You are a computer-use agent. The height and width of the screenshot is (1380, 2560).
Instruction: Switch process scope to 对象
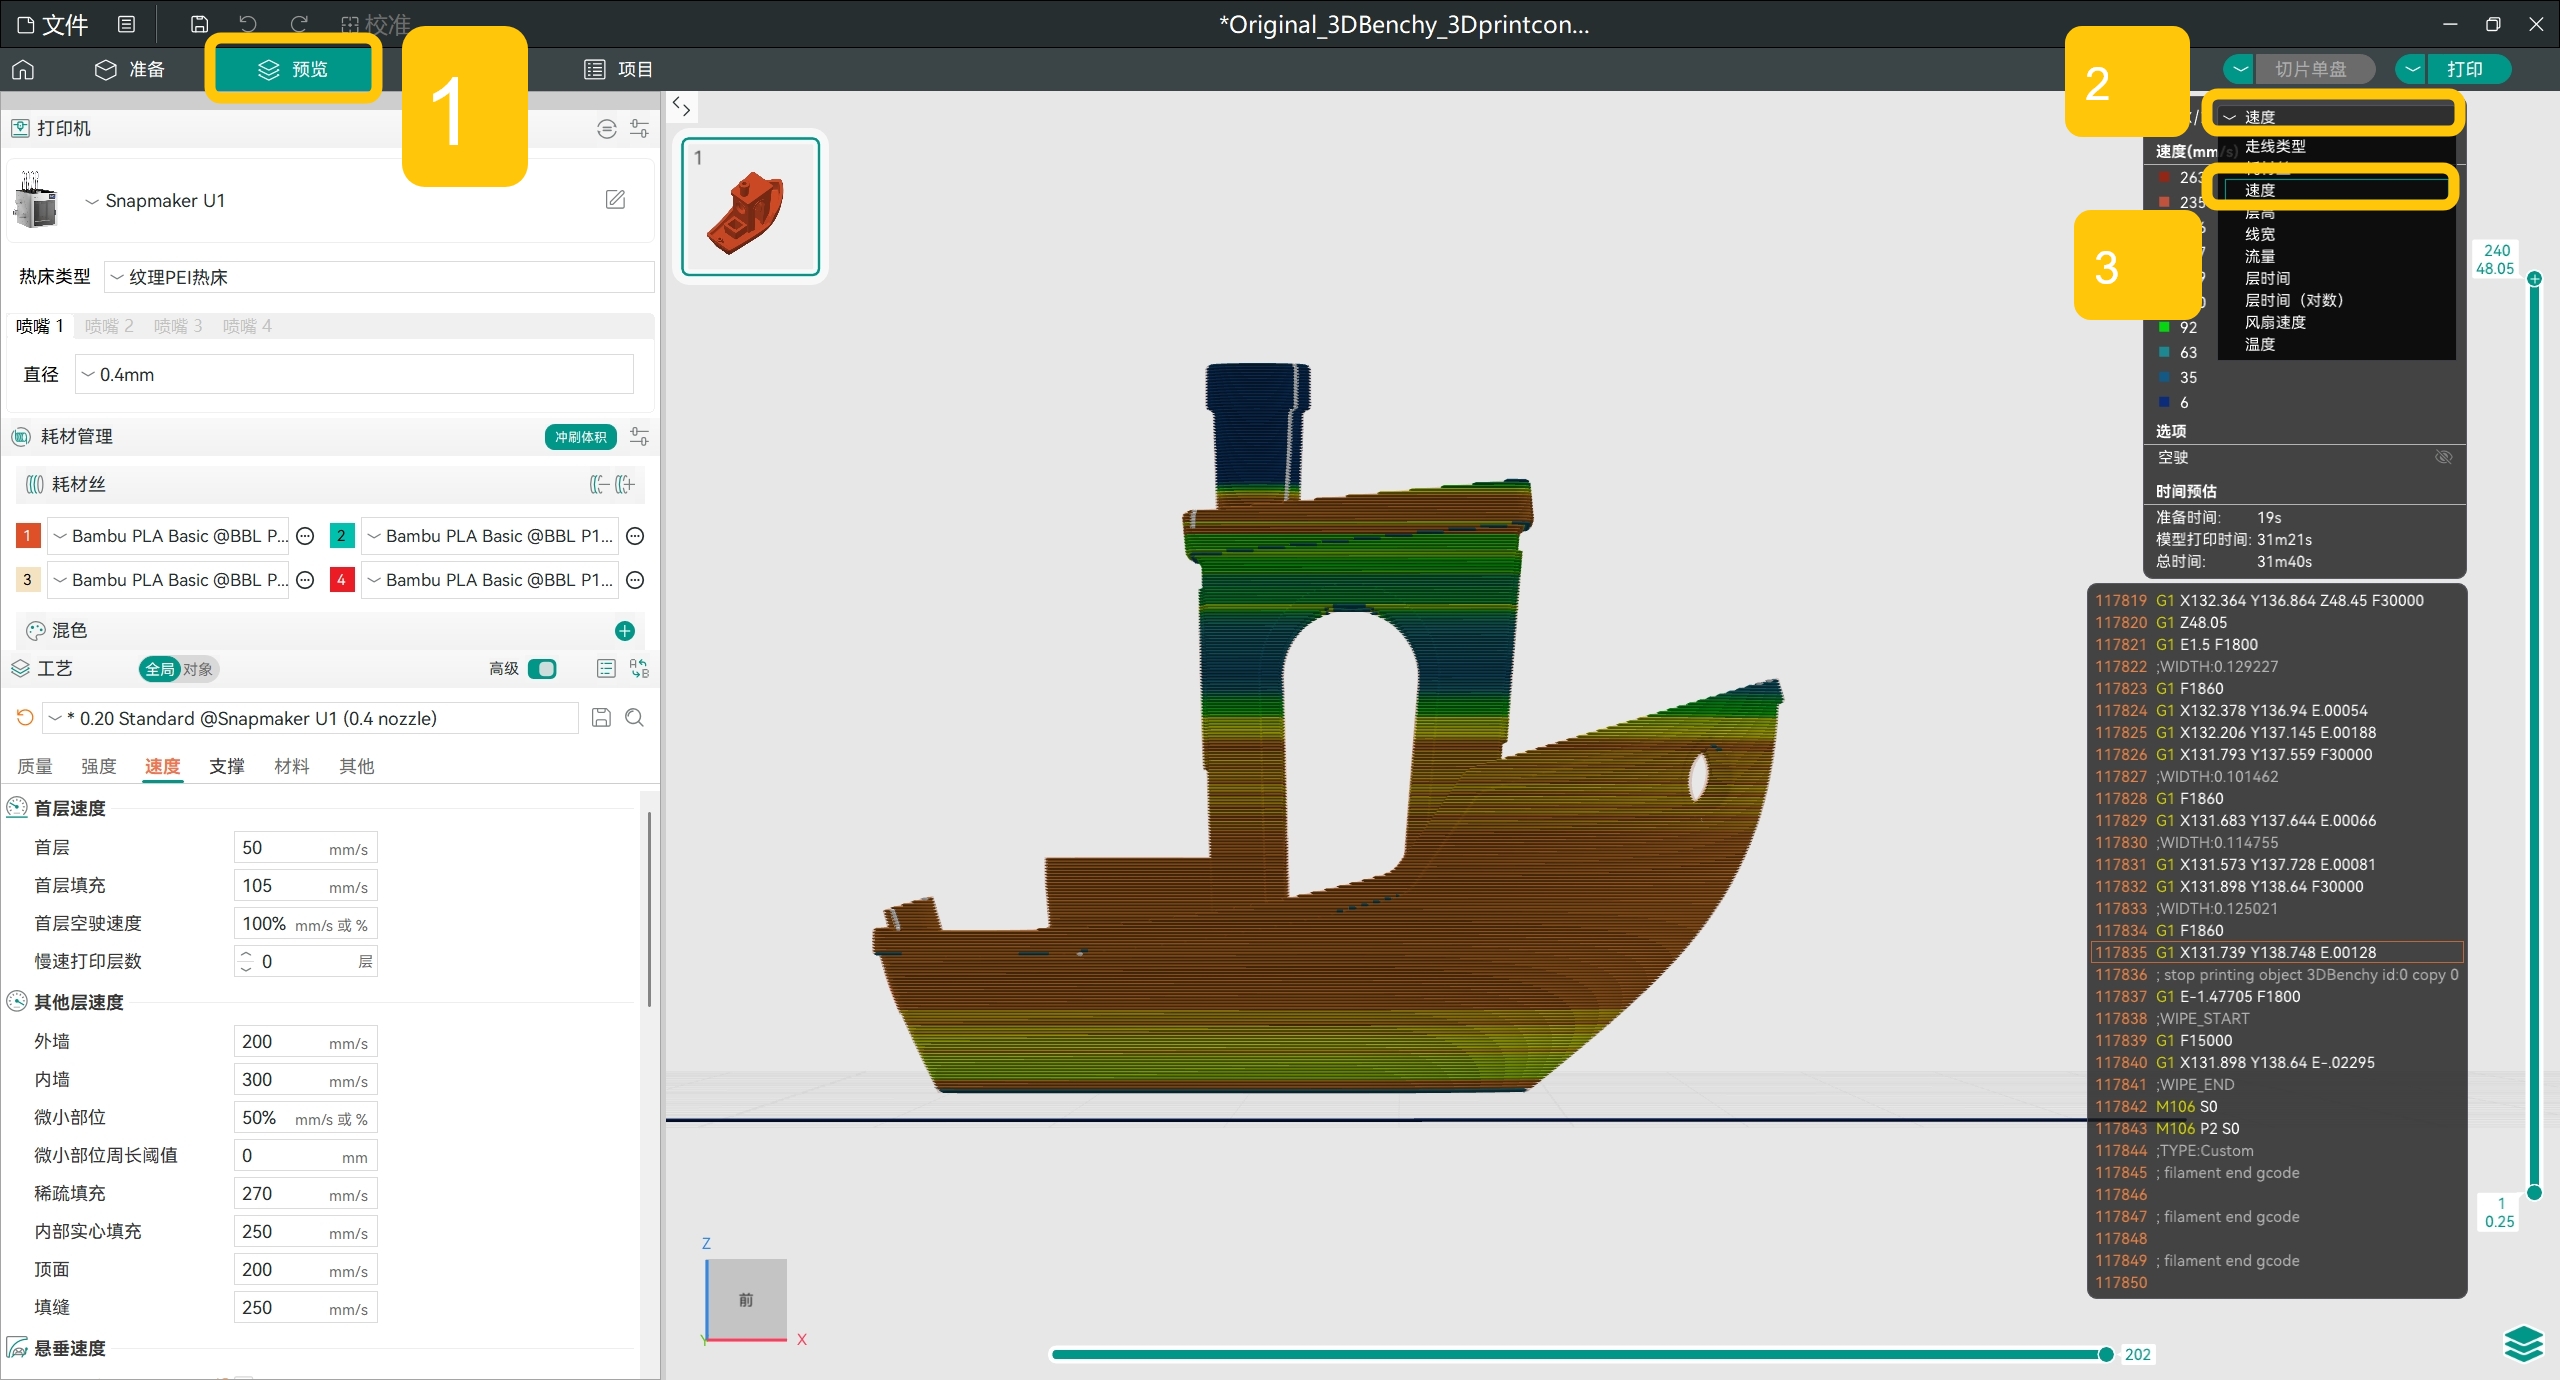coord(198,669)
